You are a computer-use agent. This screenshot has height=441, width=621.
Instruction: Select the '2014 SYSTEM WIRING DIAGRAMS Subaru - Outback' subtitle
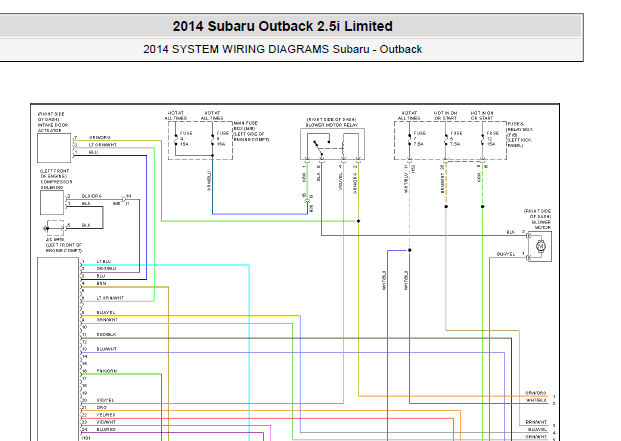pyautogui.click(x=282, y=49)
